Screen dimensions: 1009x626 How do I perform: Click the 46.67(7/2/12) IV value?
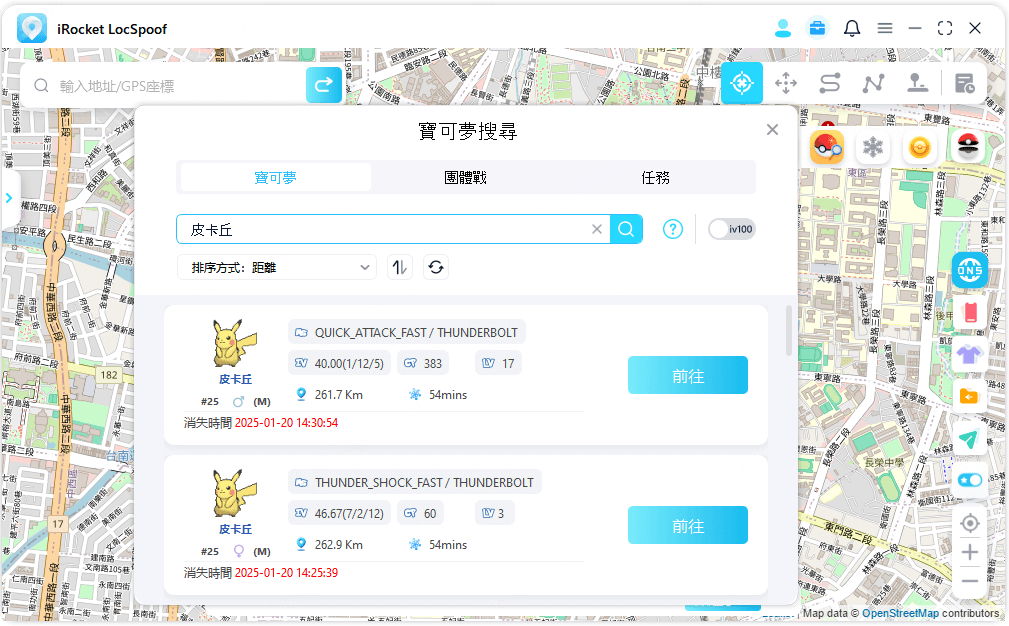[339, 513]
